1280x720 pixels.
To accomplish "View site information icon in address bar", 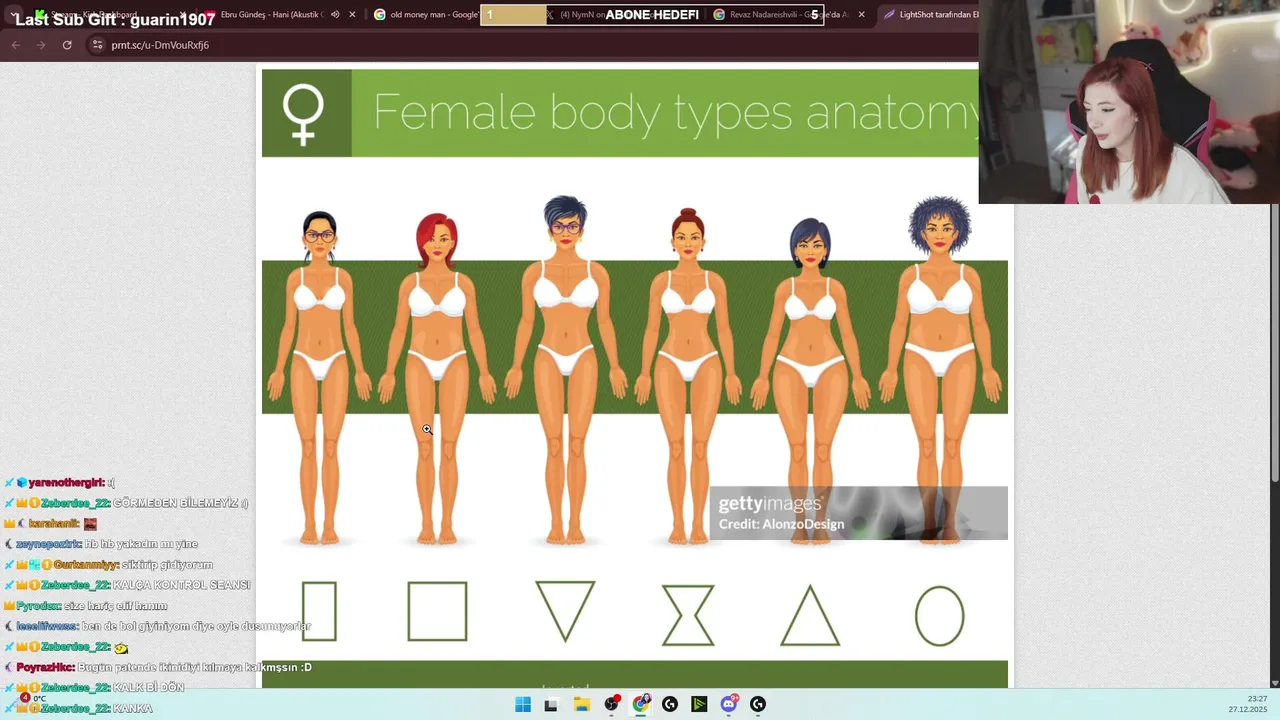I will tap(97, 45).
